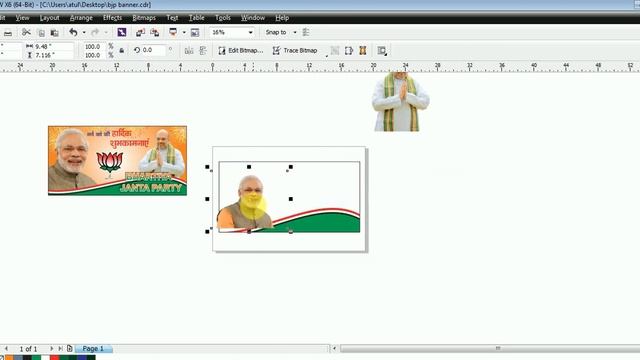Click the Options icon next to Snap to
The height and width of the screenshot is (360, 640).
tap(306, 32)
